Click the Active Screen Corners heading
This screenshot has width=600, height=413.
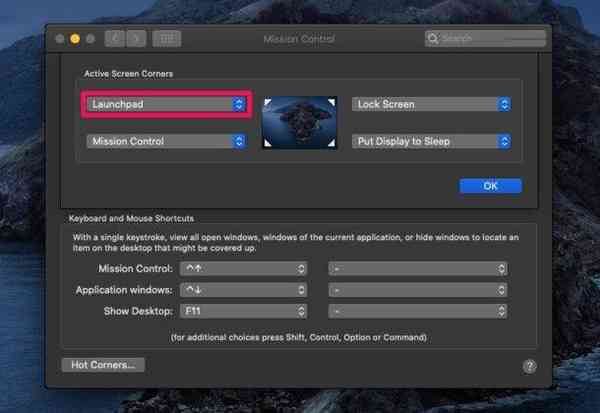[x=129, y=74]
